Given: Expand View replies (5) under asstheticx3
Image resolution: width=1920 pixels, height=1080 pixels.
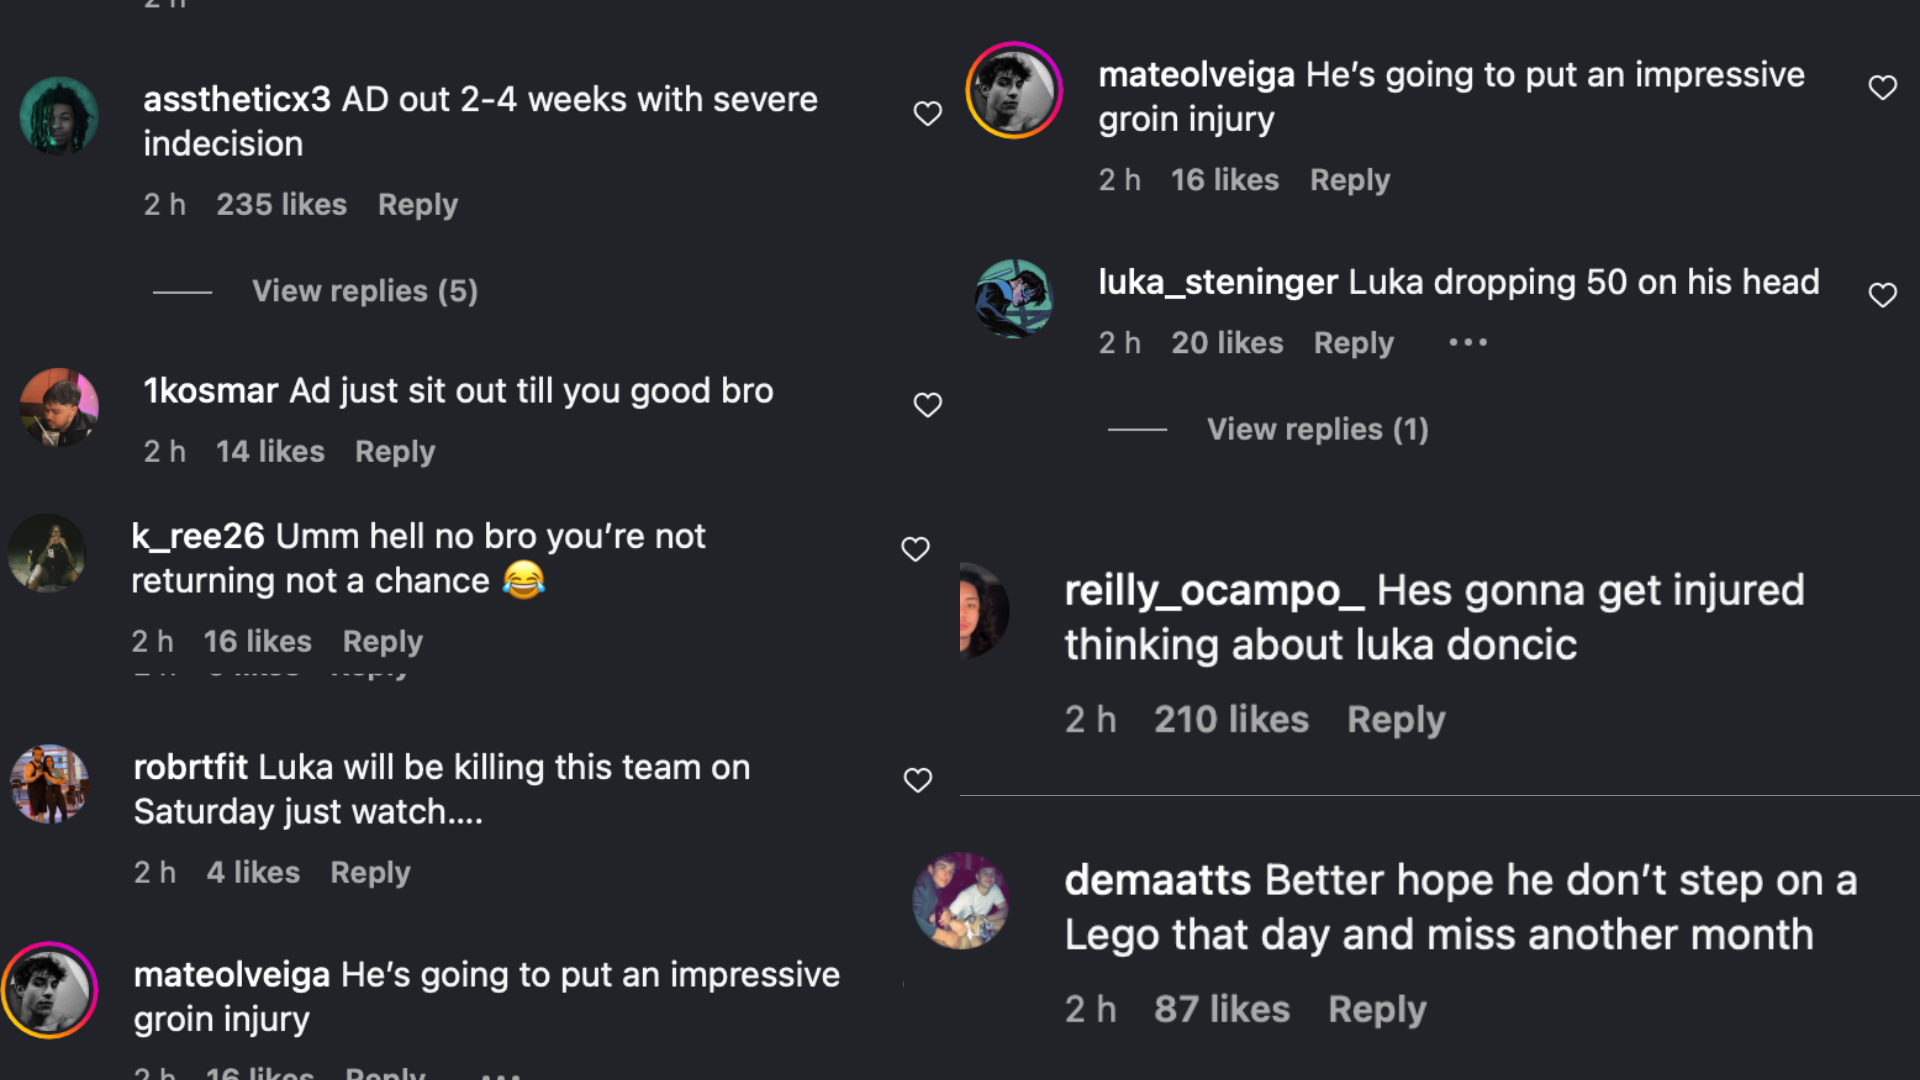Looking at the screenshot, I should point(364,291).
